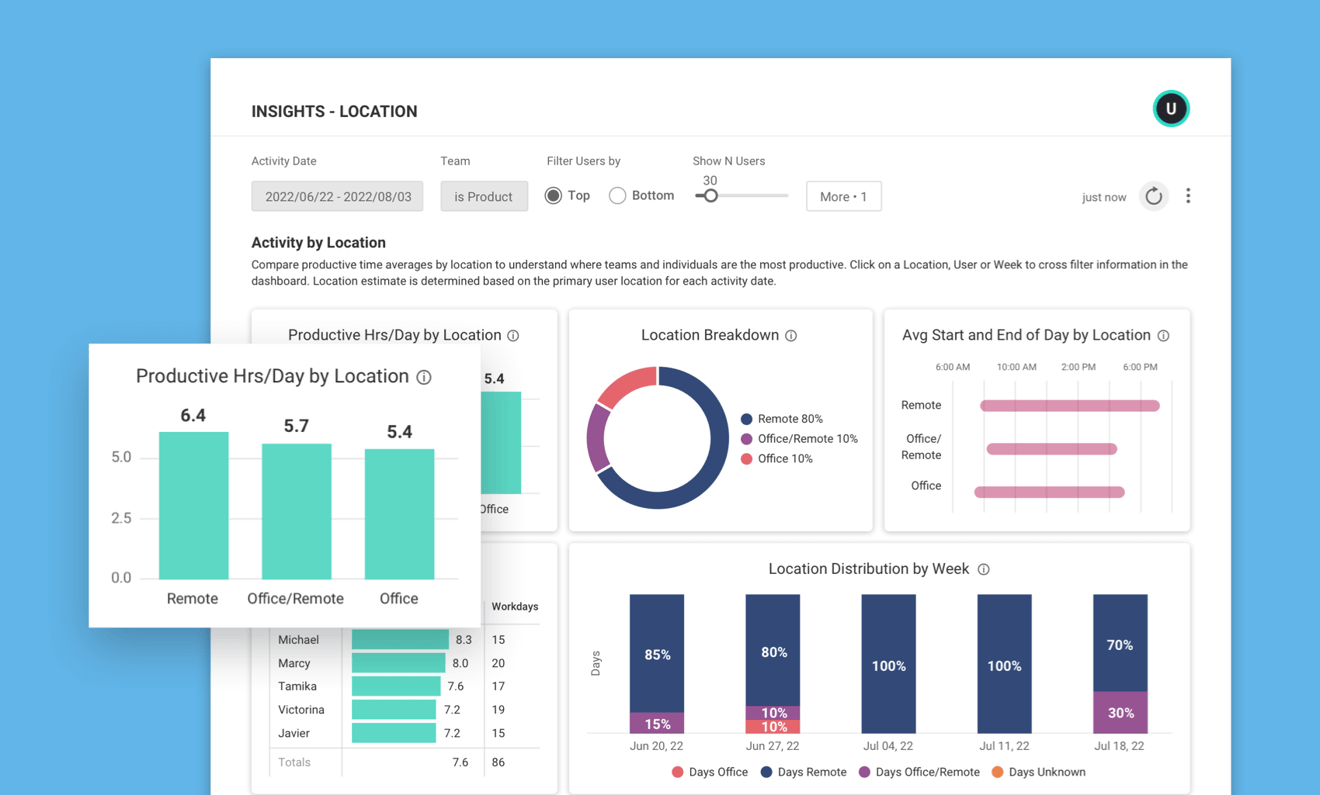This screenshot has width=1320, height=795.
Task: Open the user avatar U menu
Action: pos(1170,108)
